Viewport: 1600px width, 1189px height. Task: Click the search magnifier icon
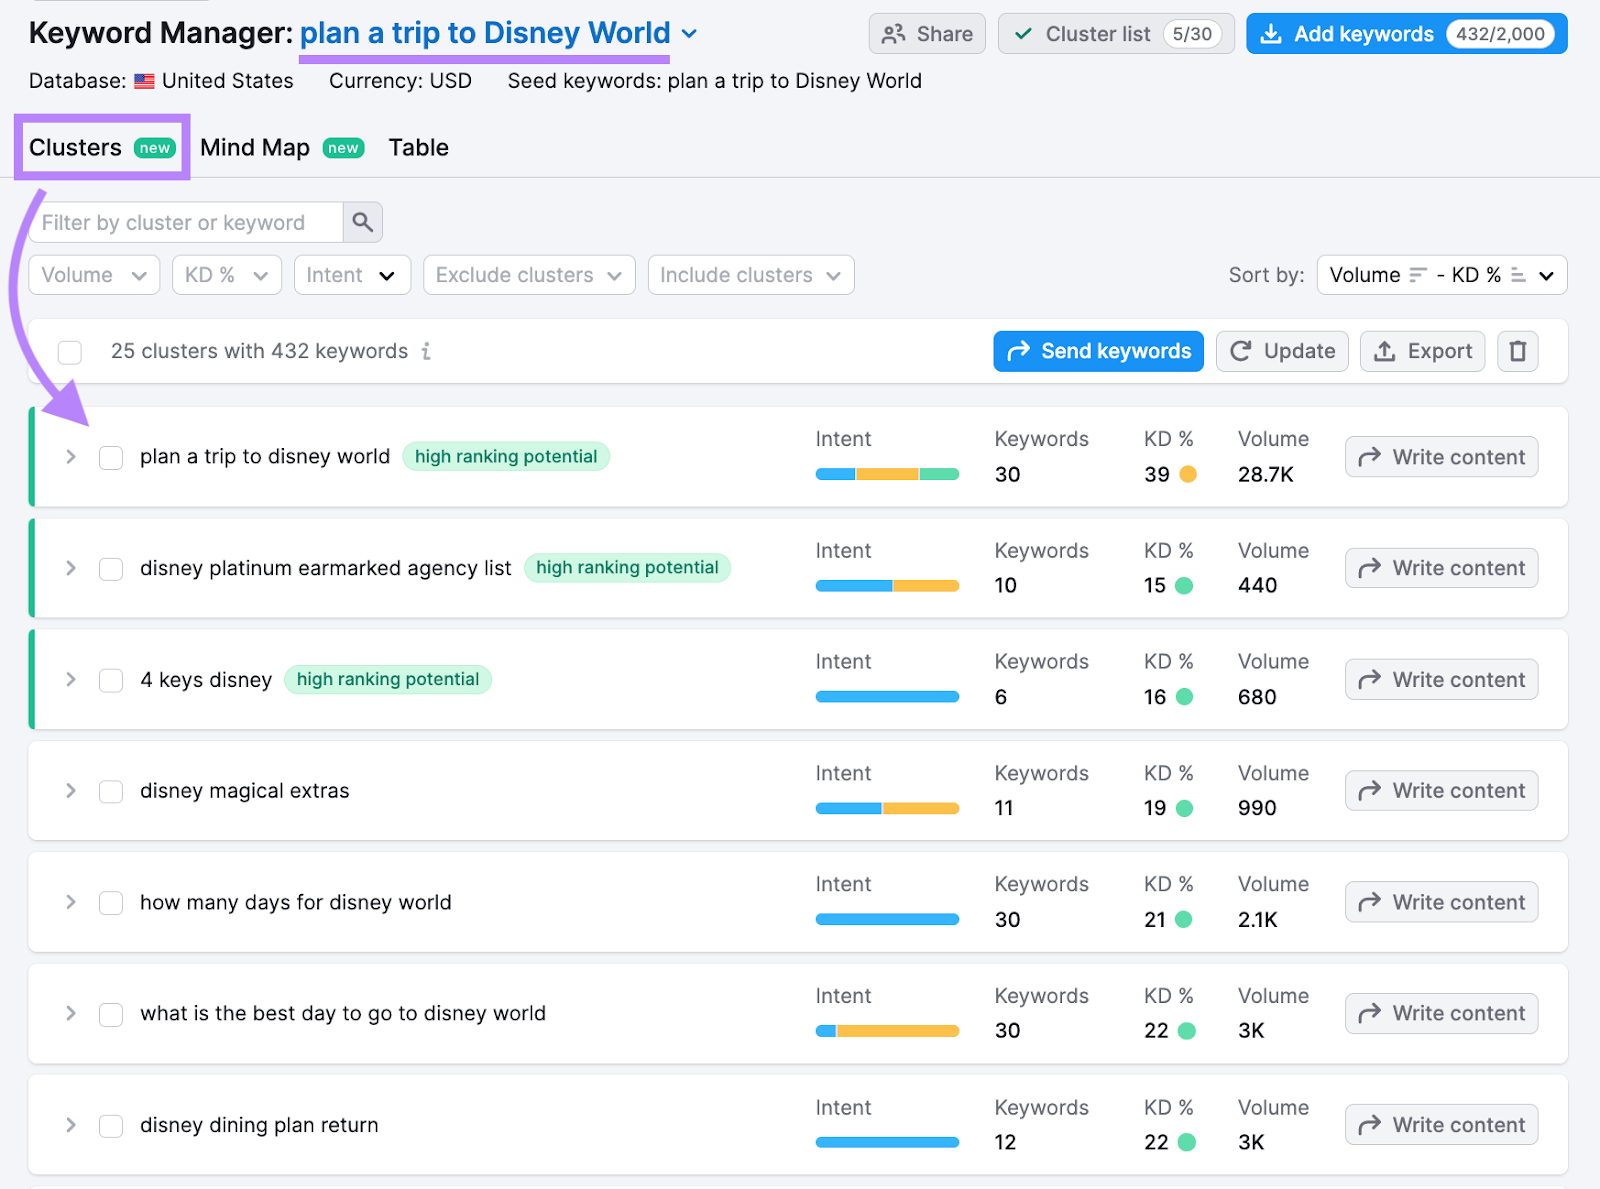[362, 222]
